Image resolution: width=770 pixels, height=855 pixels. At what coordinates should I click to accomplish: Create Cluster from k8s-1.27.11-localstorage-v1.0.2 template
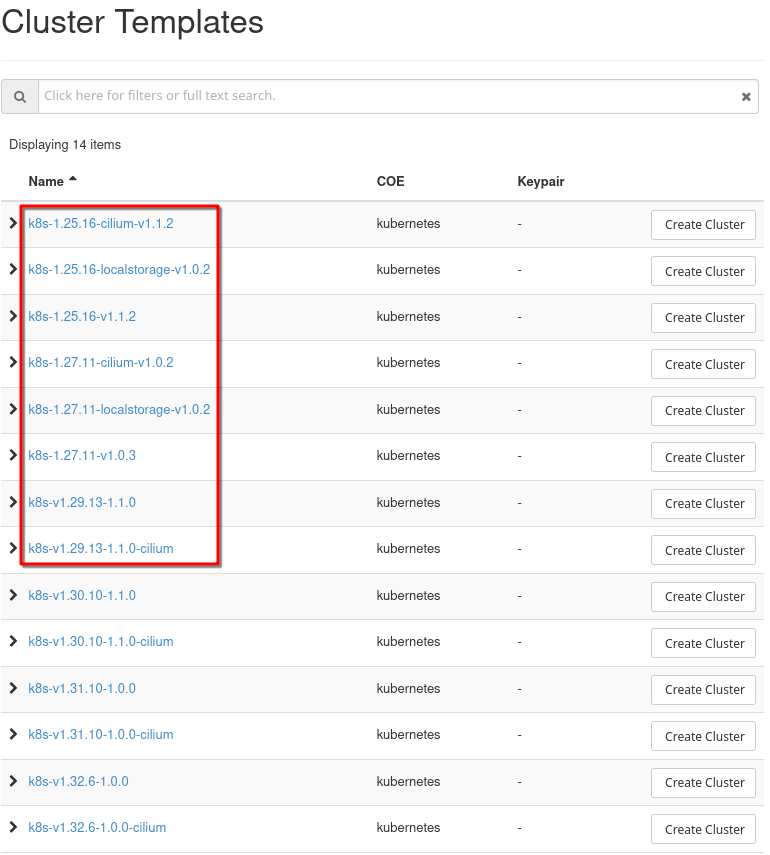pyautogui.click(x=704, y=411)
